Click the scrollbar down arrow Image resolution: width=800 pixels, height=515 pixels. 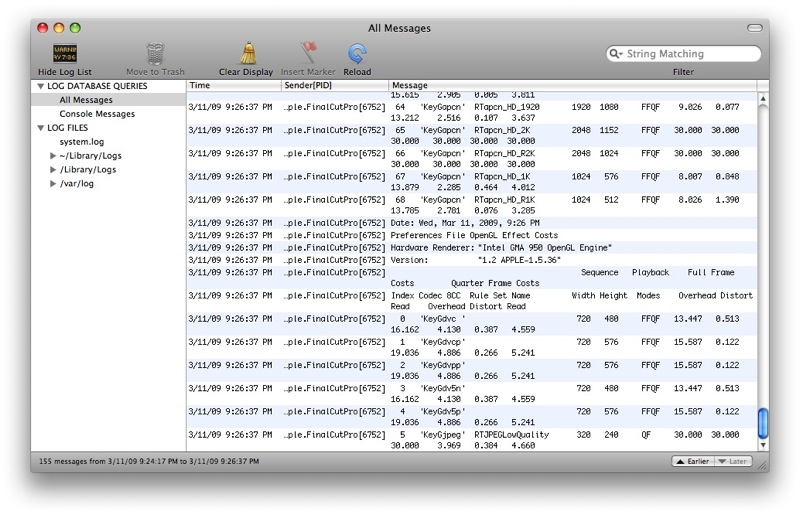(763, 445)
